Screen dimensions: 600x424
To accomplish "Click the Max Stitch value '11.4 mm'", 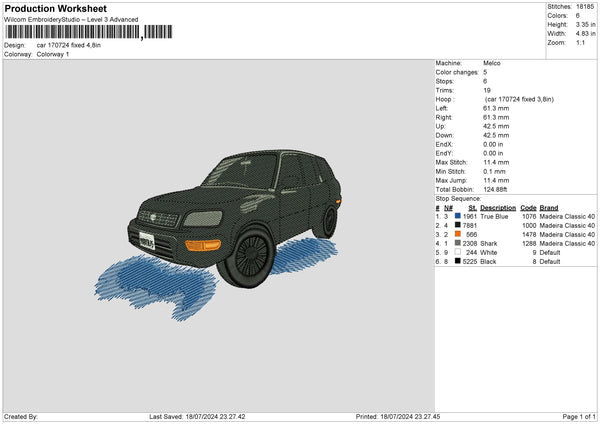I will pyautogui.click(x=496, y=162).
